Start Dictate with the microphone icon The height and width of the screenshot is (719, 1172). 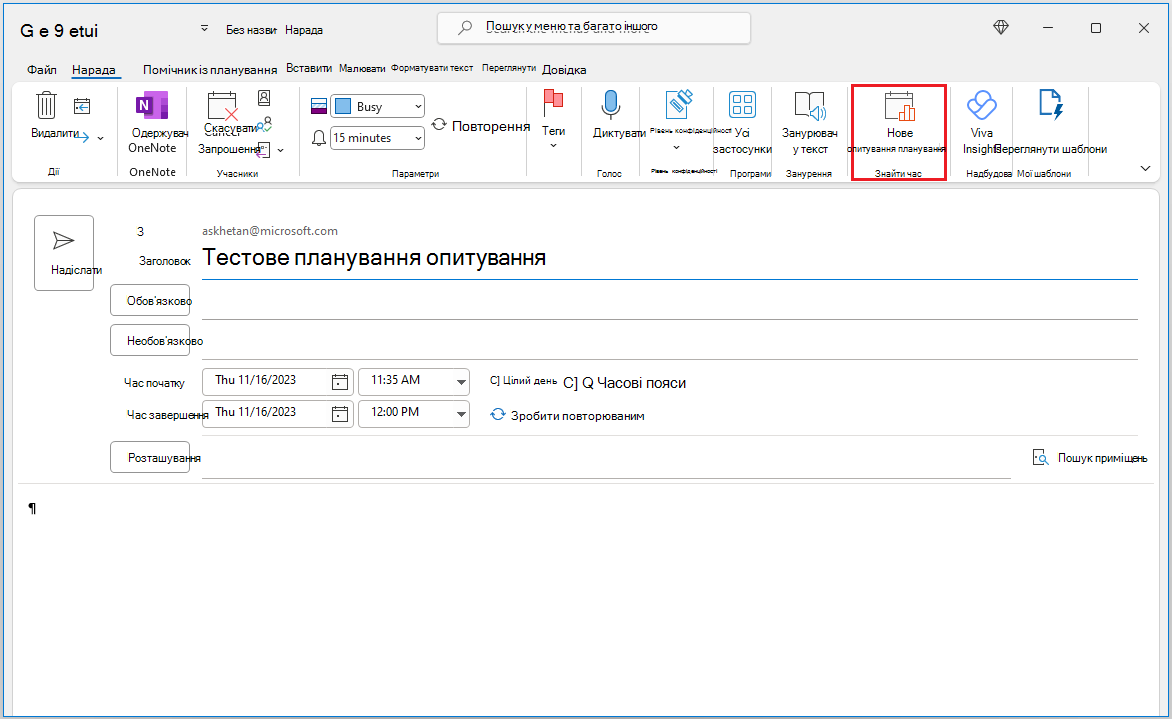point(611,105)
